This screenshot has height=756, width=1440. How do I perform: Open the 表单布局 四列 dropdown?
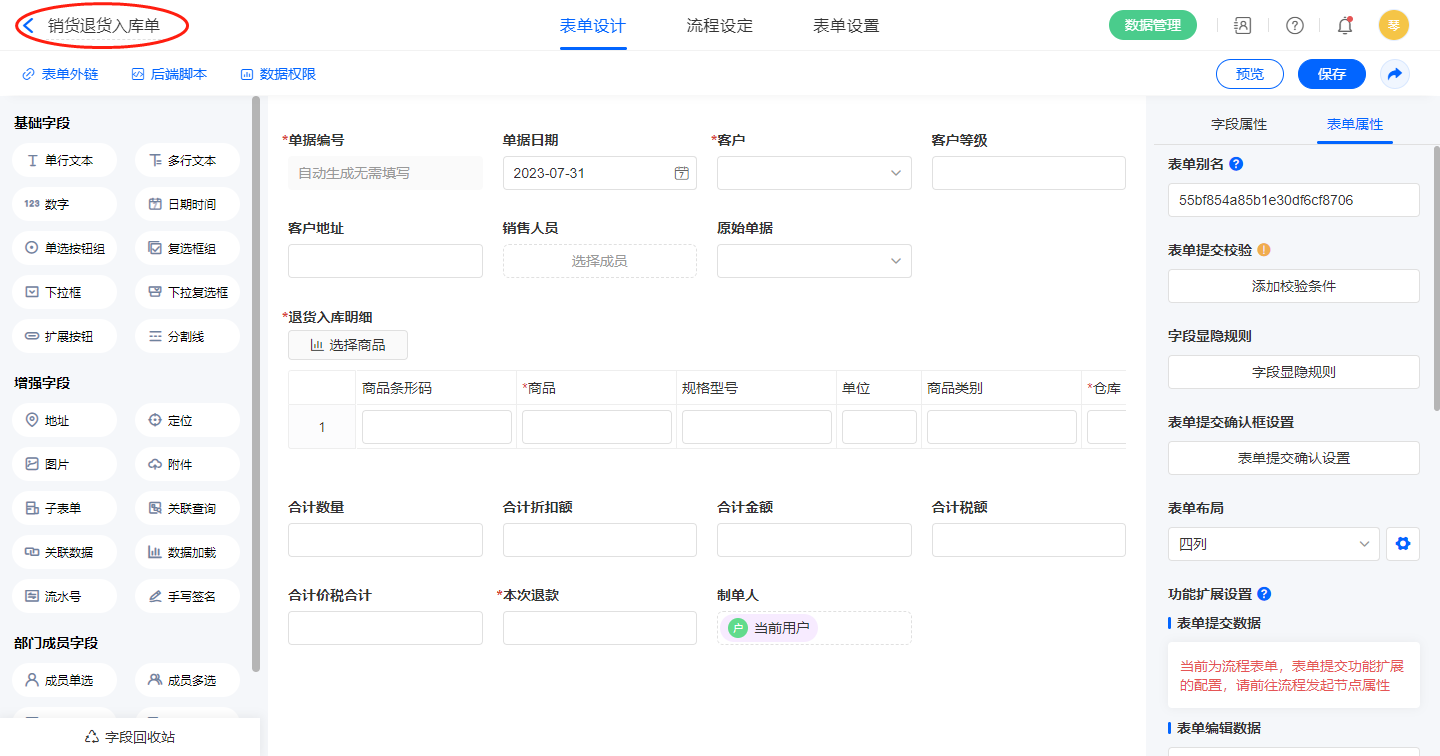coord(1273,544)
